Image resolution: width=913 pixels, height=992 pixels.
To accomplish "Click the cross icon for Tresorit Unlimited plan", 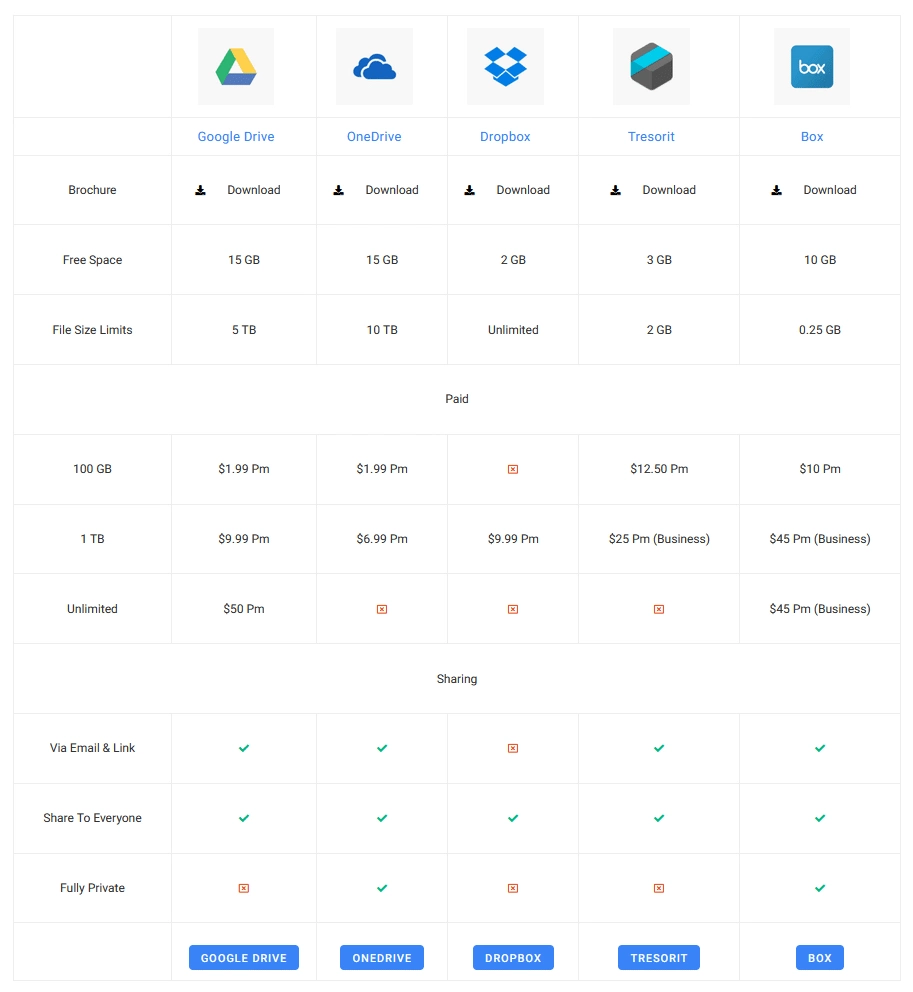I will (x=658, y=608).
